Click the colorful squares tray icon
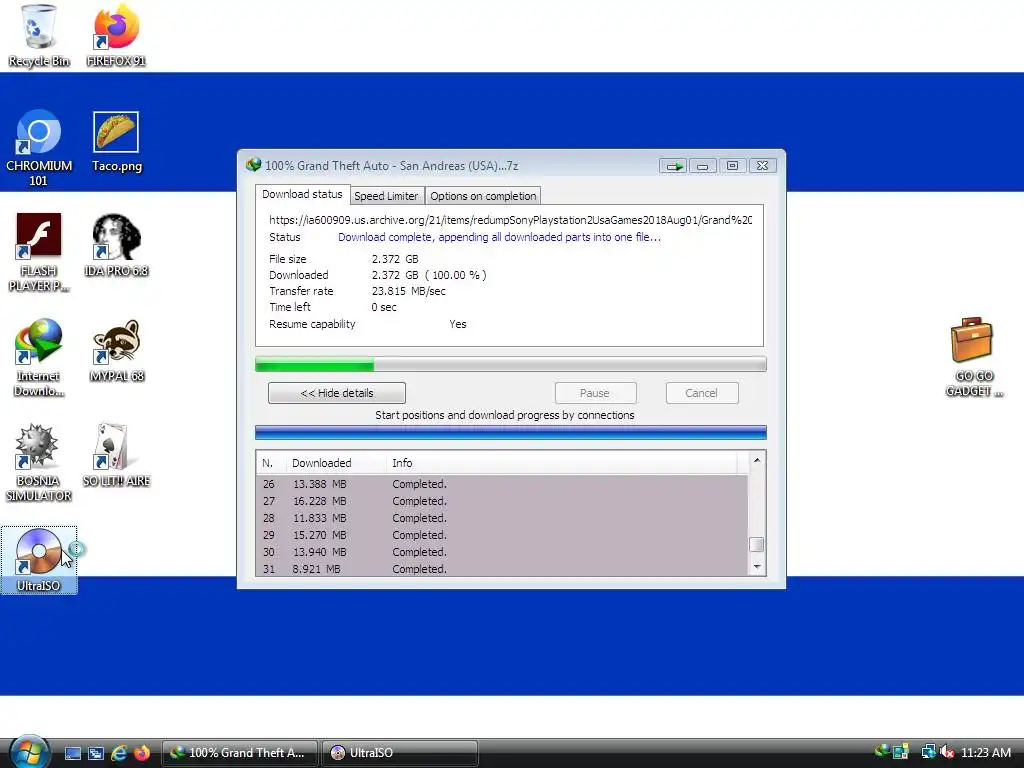1024x768 pixels. click(901, 752)
